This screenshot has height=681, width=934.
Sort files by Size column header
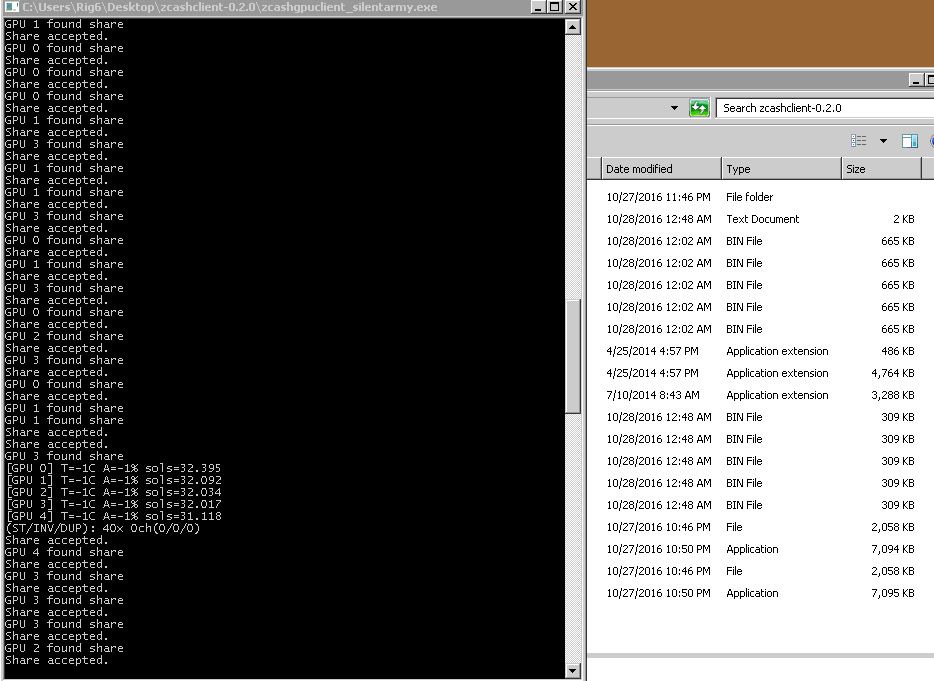coord(881,169)
